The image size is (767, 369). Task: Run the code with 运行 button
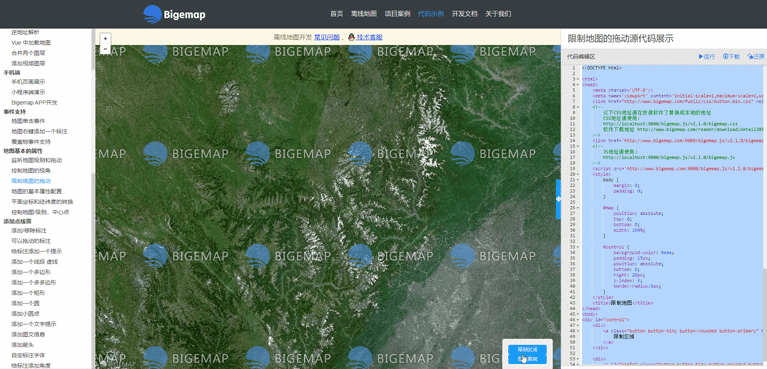pos(707,57)
